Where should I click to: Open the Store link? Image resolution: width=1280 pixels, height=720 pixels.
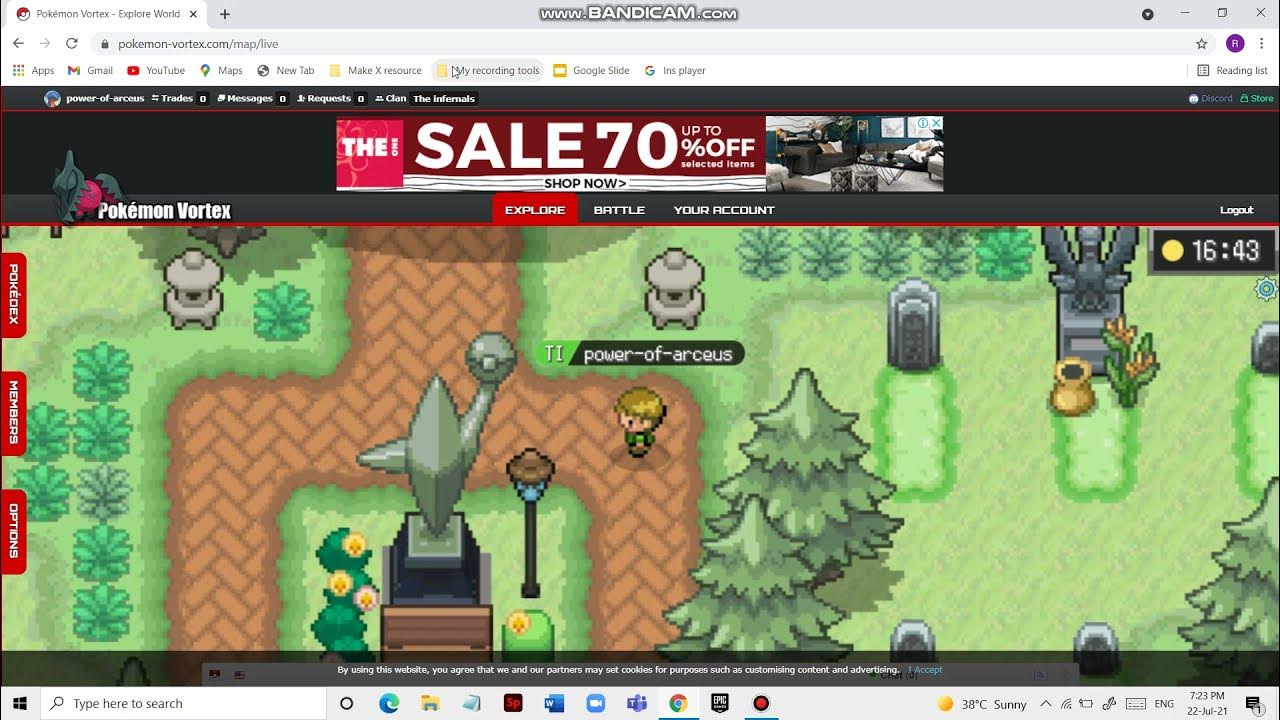[1256, 98]
